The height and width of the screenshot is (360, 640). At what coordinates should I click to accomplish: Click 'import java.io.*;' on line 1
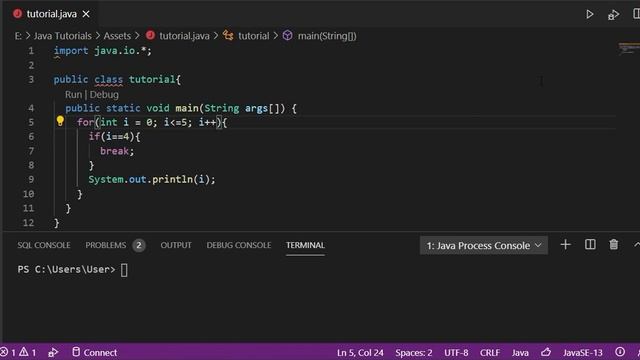(x=102, y=51)
